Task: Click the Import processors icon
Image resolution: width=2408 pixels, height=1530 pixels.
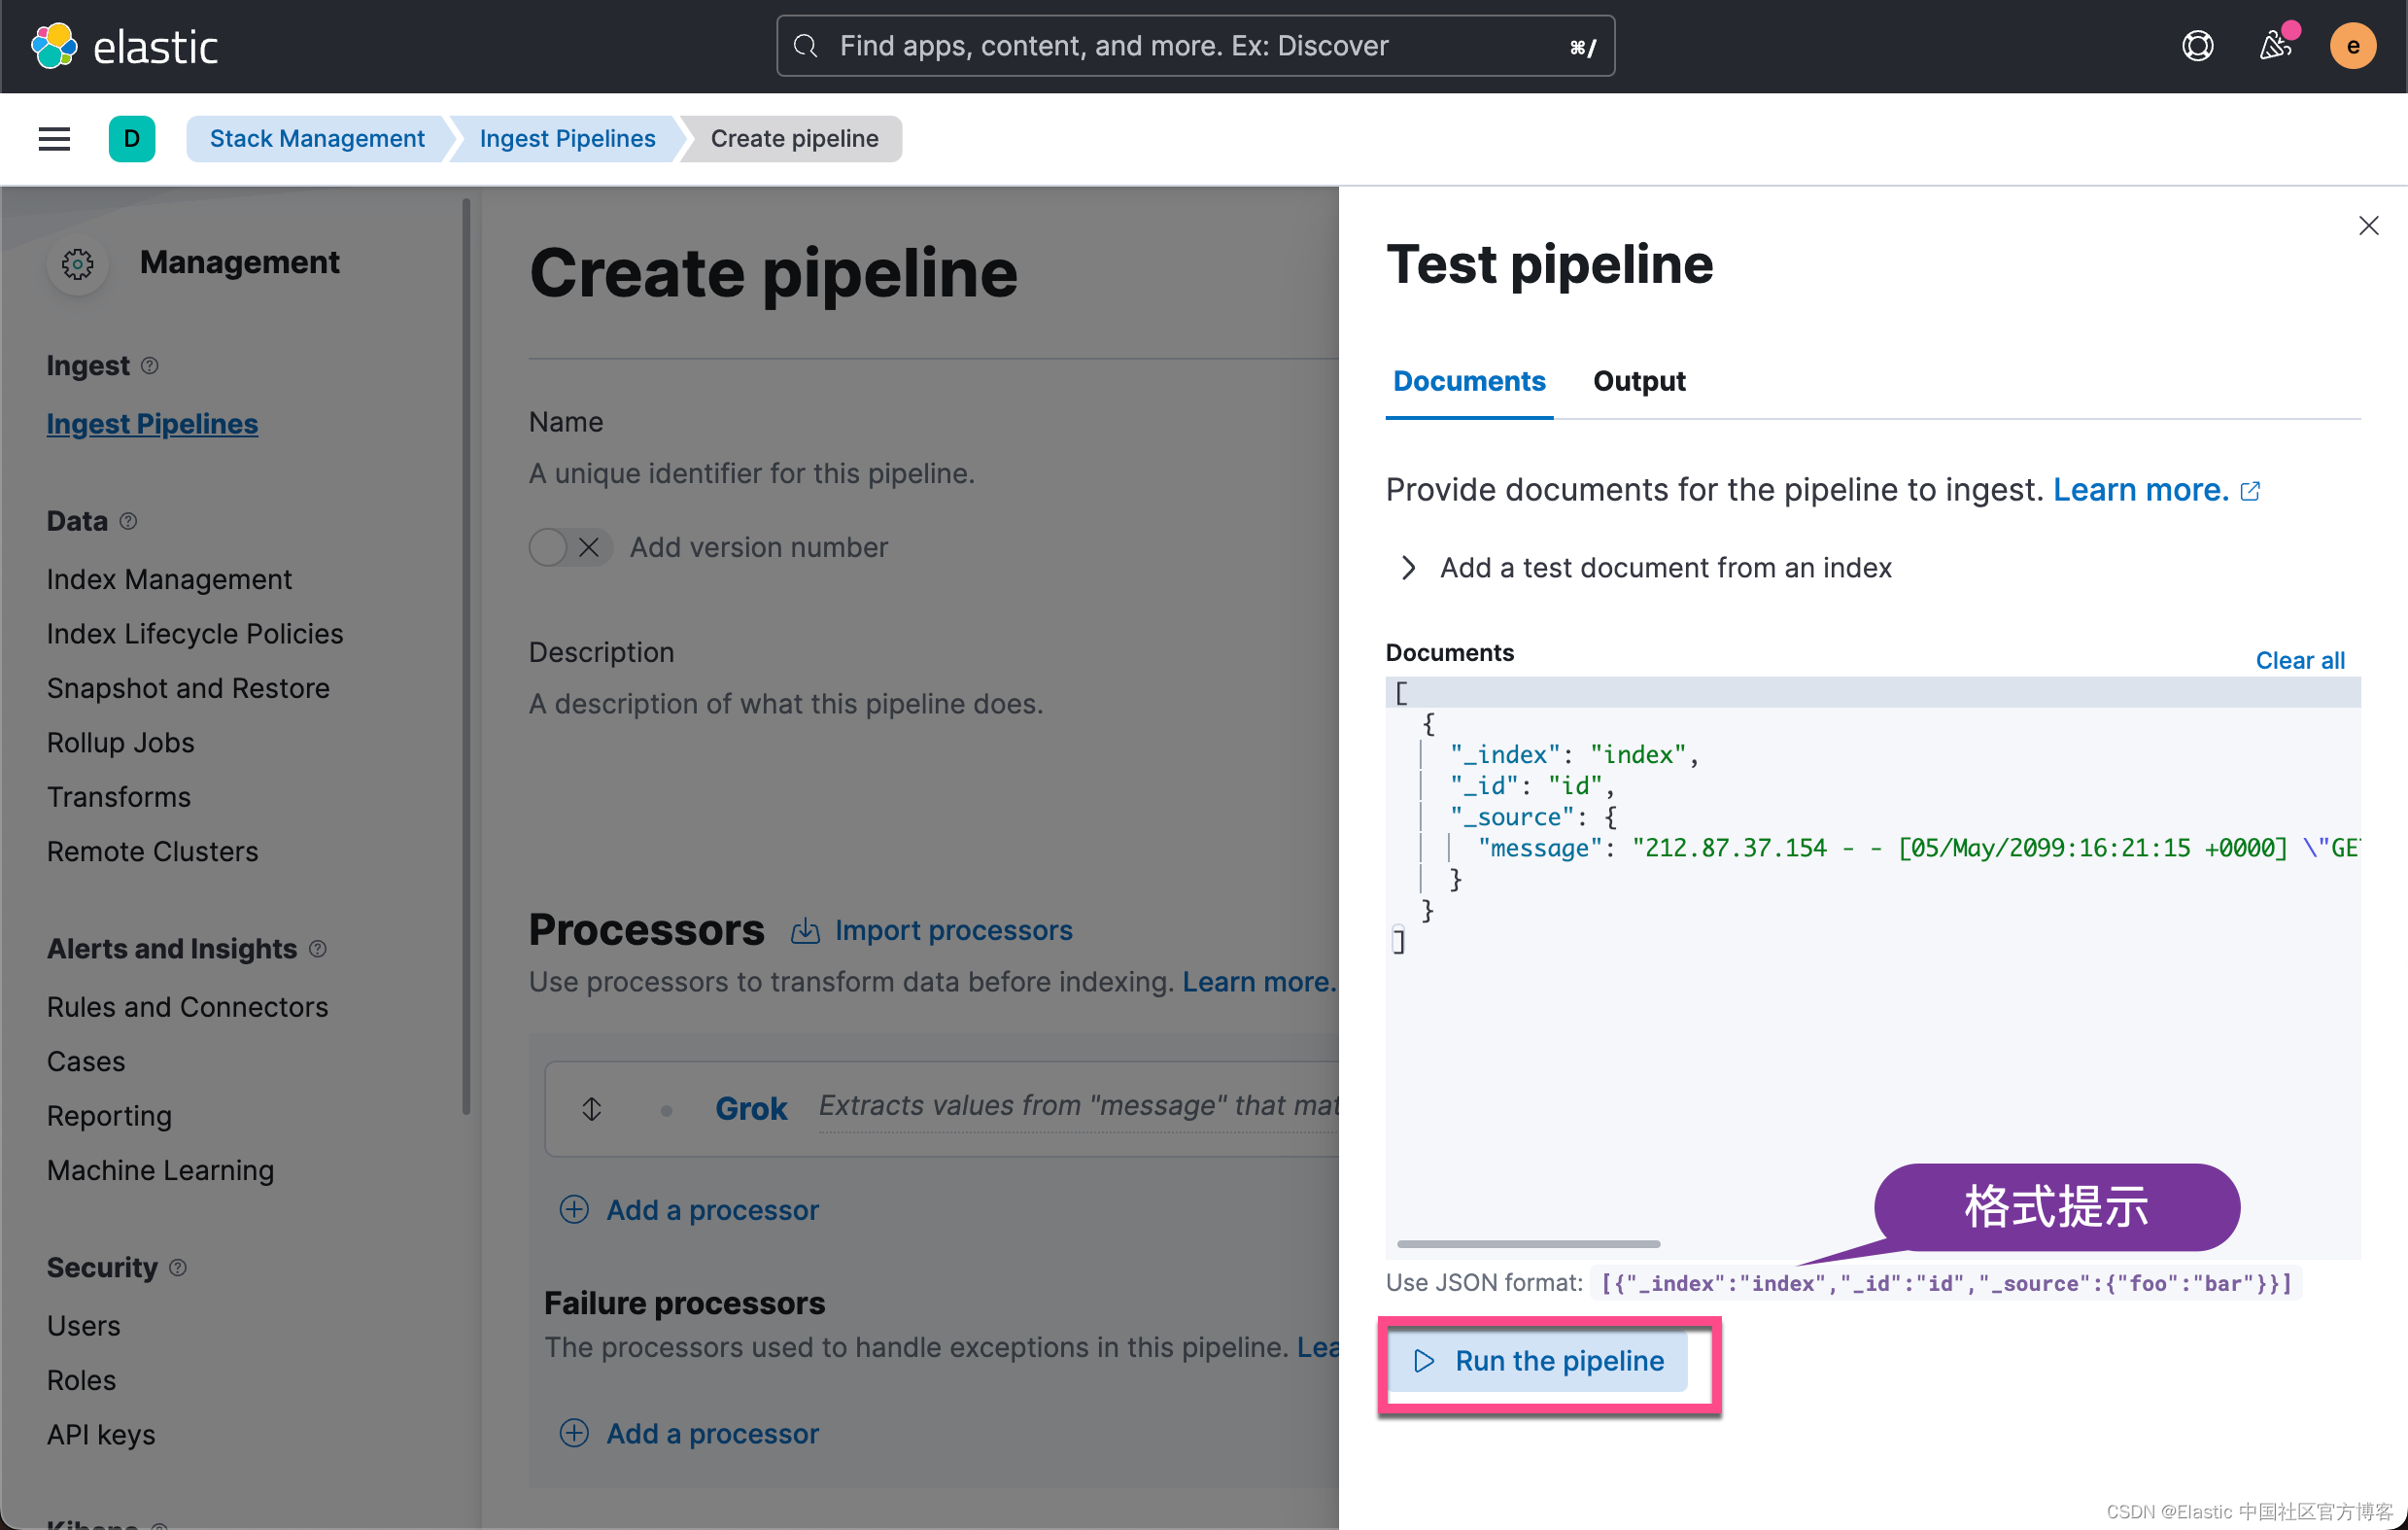Action: [x=806, y=930]
